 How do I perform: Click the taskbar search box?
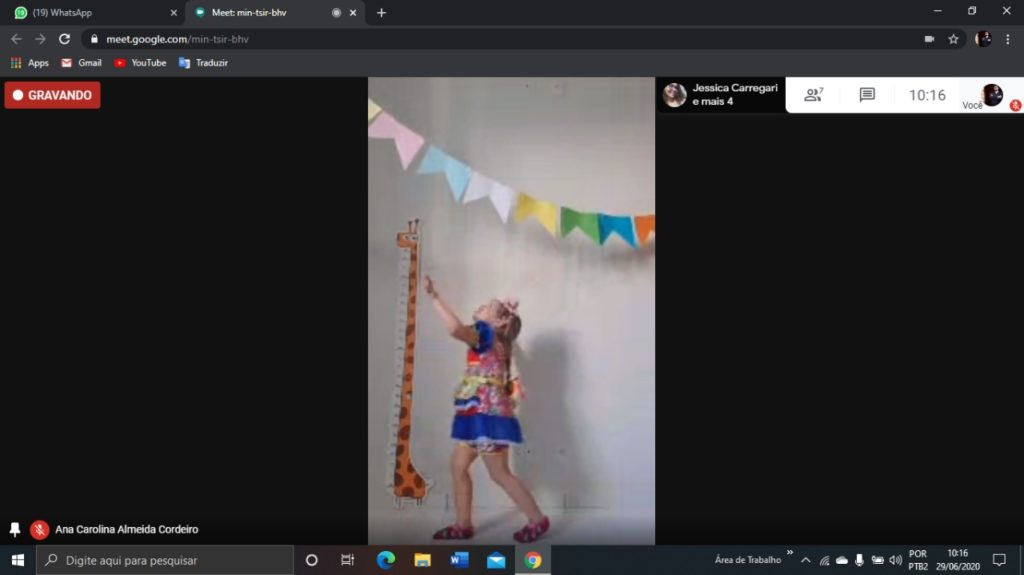coord(165,560)
